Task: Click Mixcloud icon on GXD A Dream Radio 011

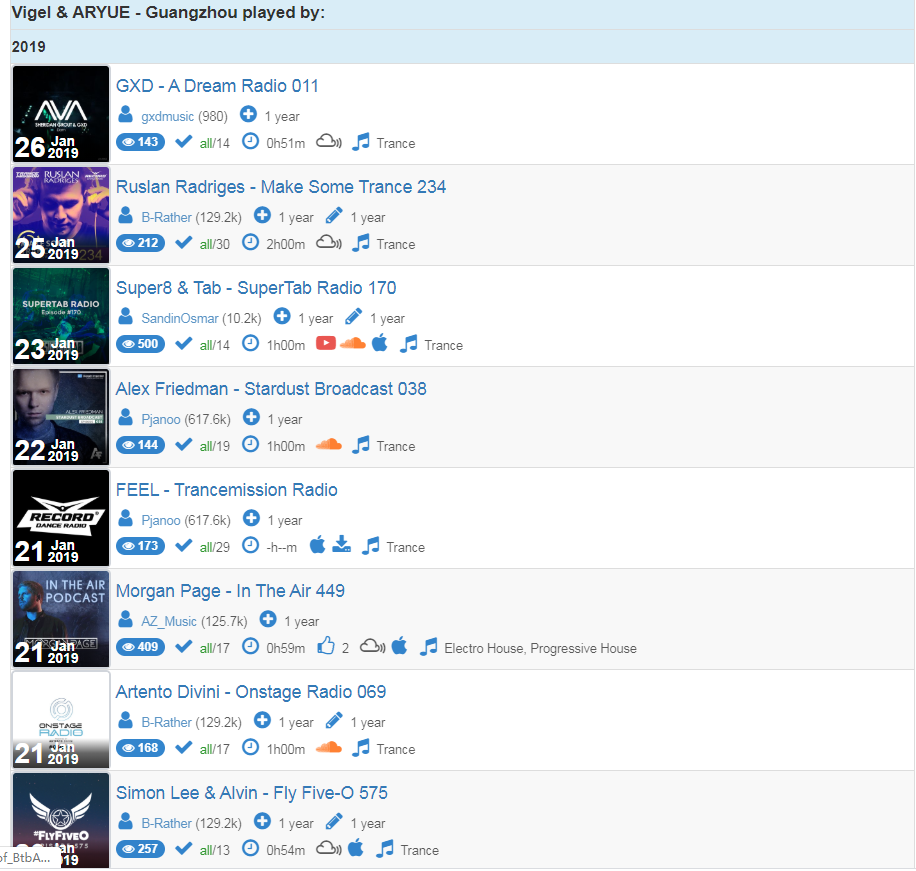Action: coord(329,141)
